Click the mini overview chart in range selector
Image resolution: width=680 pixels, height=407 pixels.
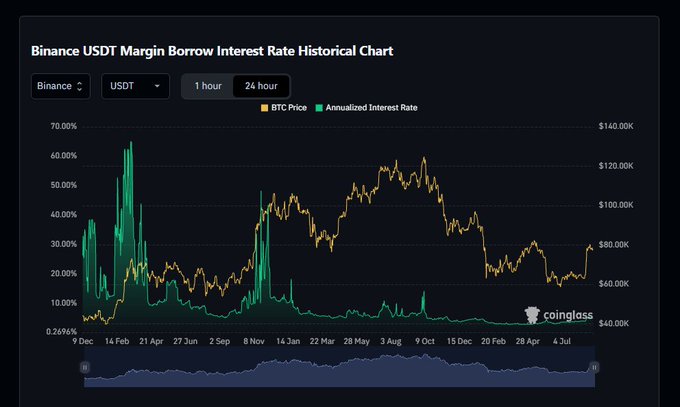coord(340,368)
